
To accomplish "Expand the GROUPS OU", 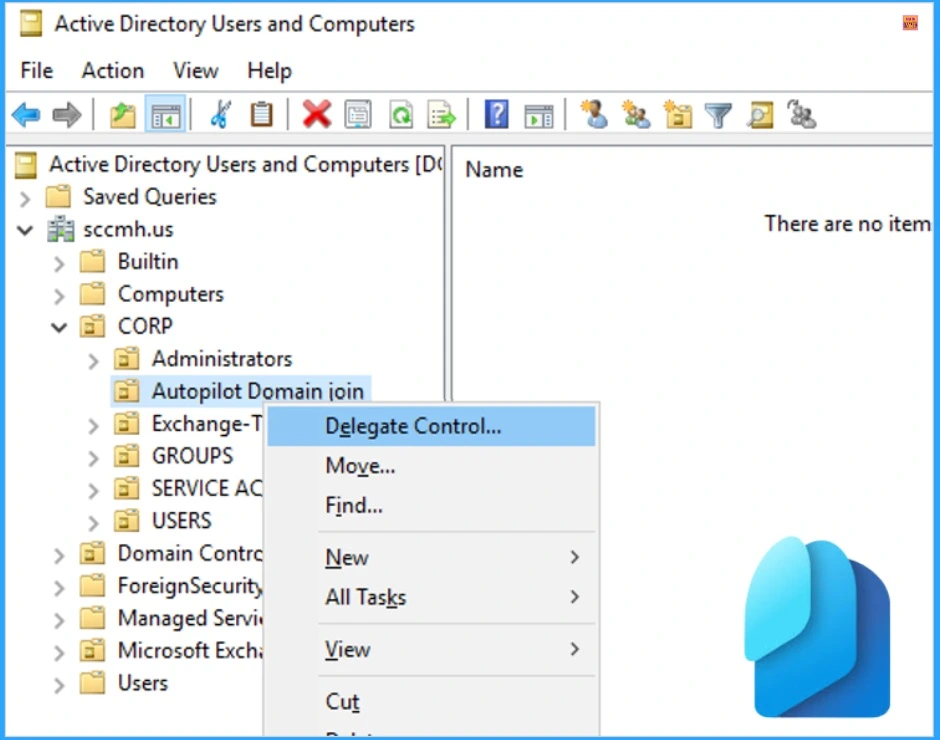I will coord(93,457).
